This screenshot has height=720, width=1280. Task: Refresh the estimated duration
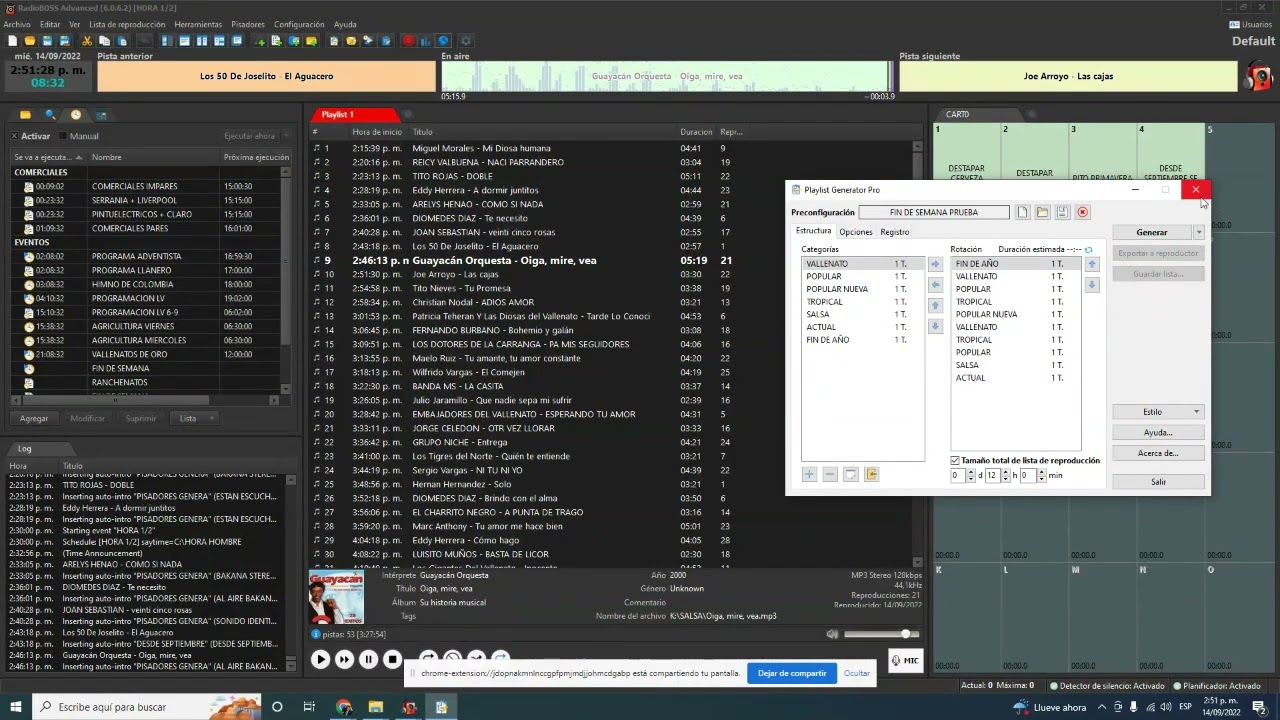click(1089, 250)
